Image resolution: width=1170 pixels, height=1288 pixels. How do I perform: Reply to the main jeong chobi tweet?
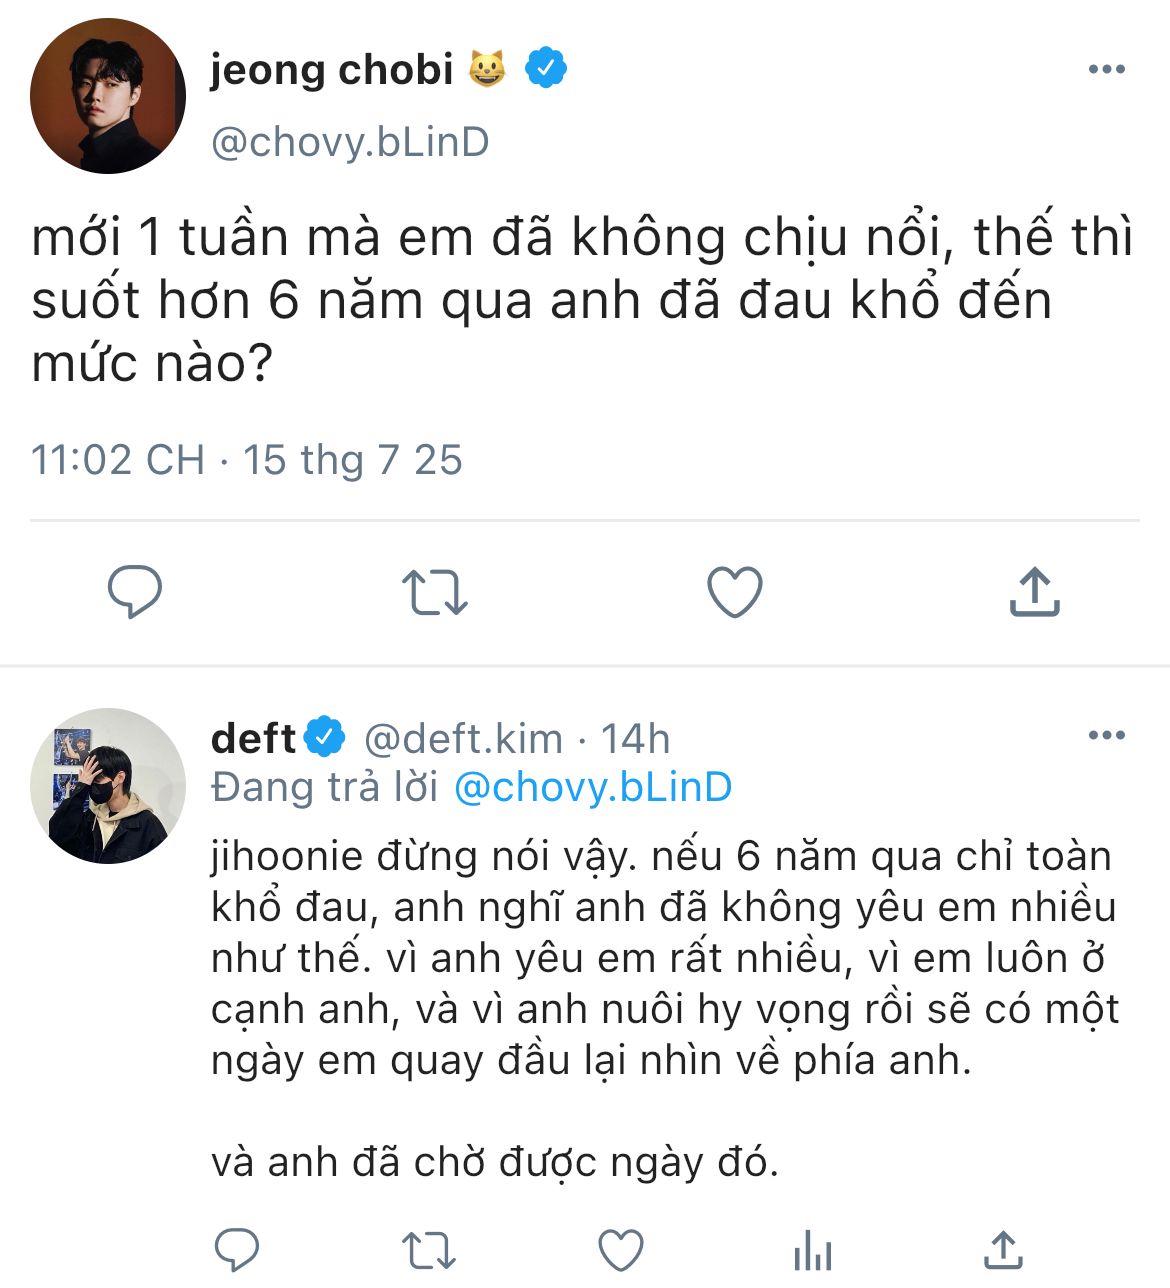pyautogui.click(x=135, y=591)
